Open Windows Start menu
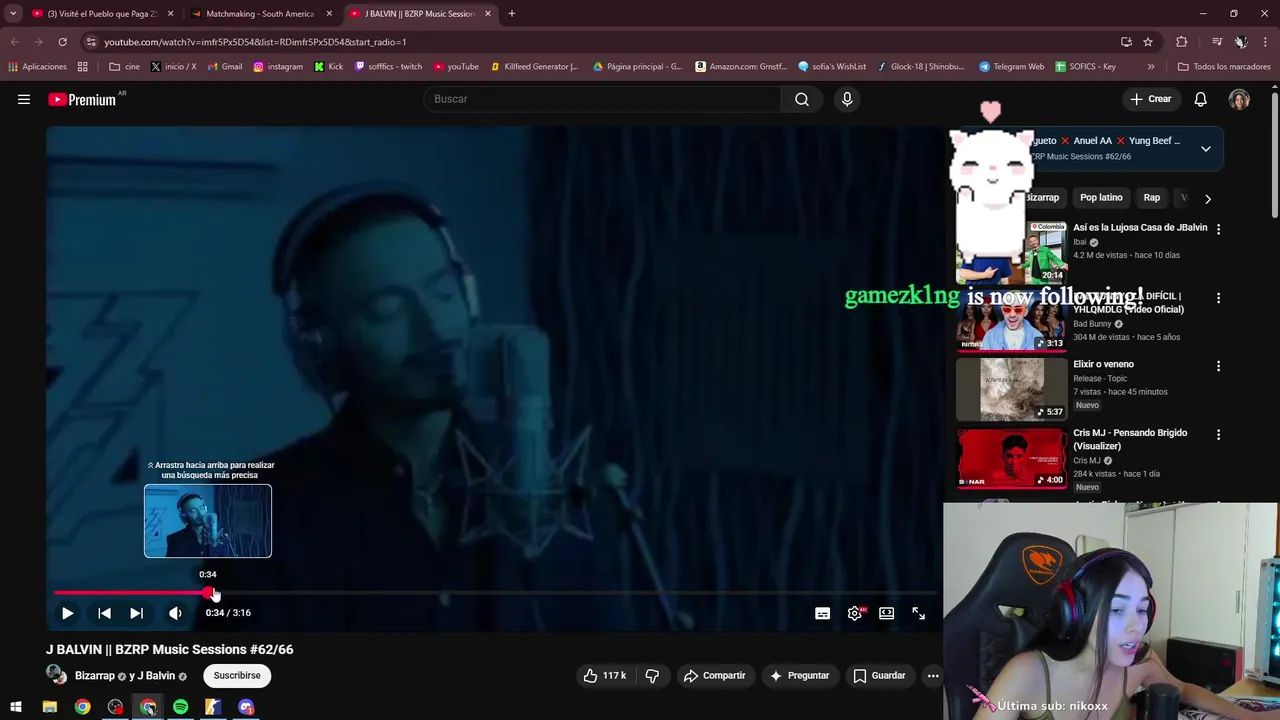The width and height of the screenshot is (1280, 720). click(x=16, y=707)
